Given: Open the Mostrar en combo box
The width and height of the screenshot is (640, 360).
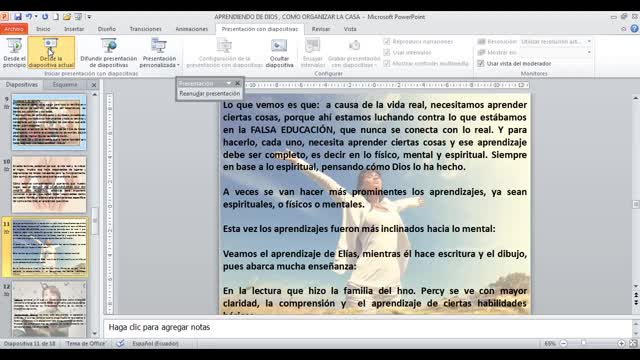Looking at the screenshot, I should (556, 52).
